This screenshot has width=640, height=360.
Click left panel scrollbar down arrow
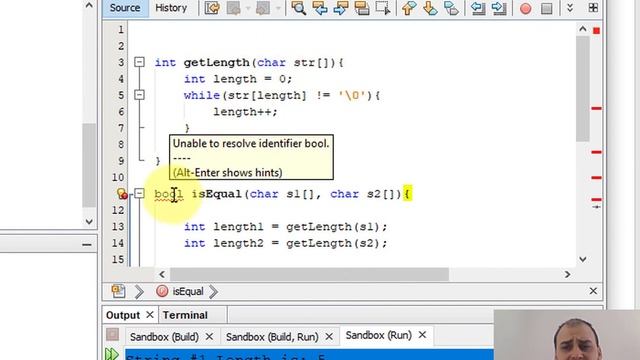coord(89,222)
